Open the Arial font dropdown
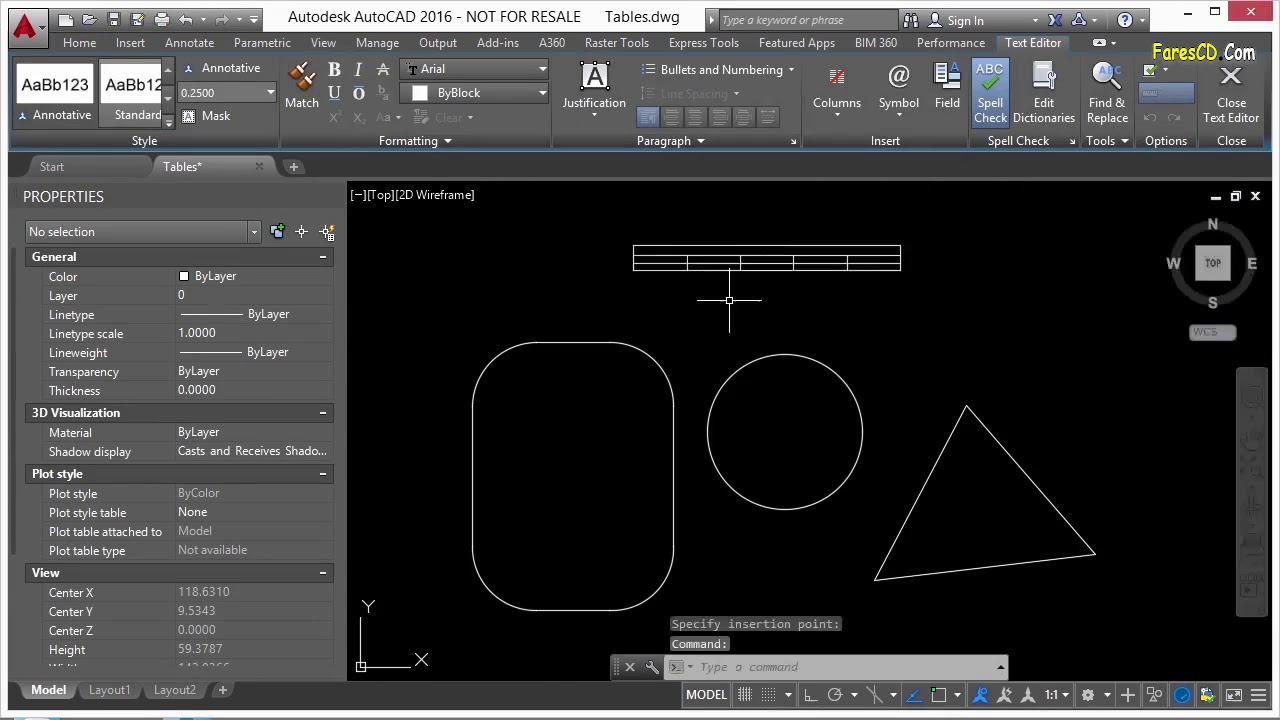The width and height of the screenshot is (1280, 720). pyautogui.click(x=475, y=69)
